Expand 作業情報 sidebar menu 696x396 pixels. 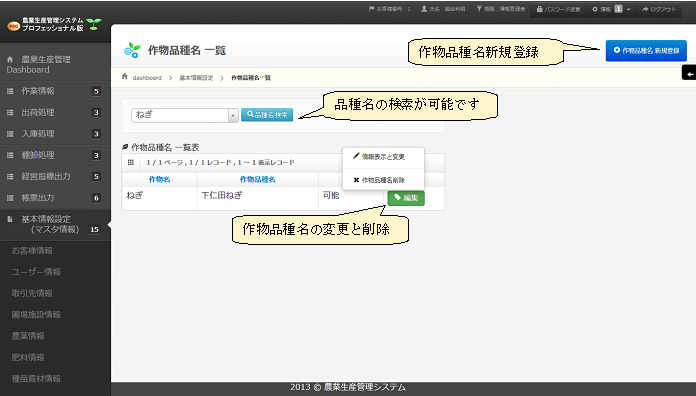point(55,91)
